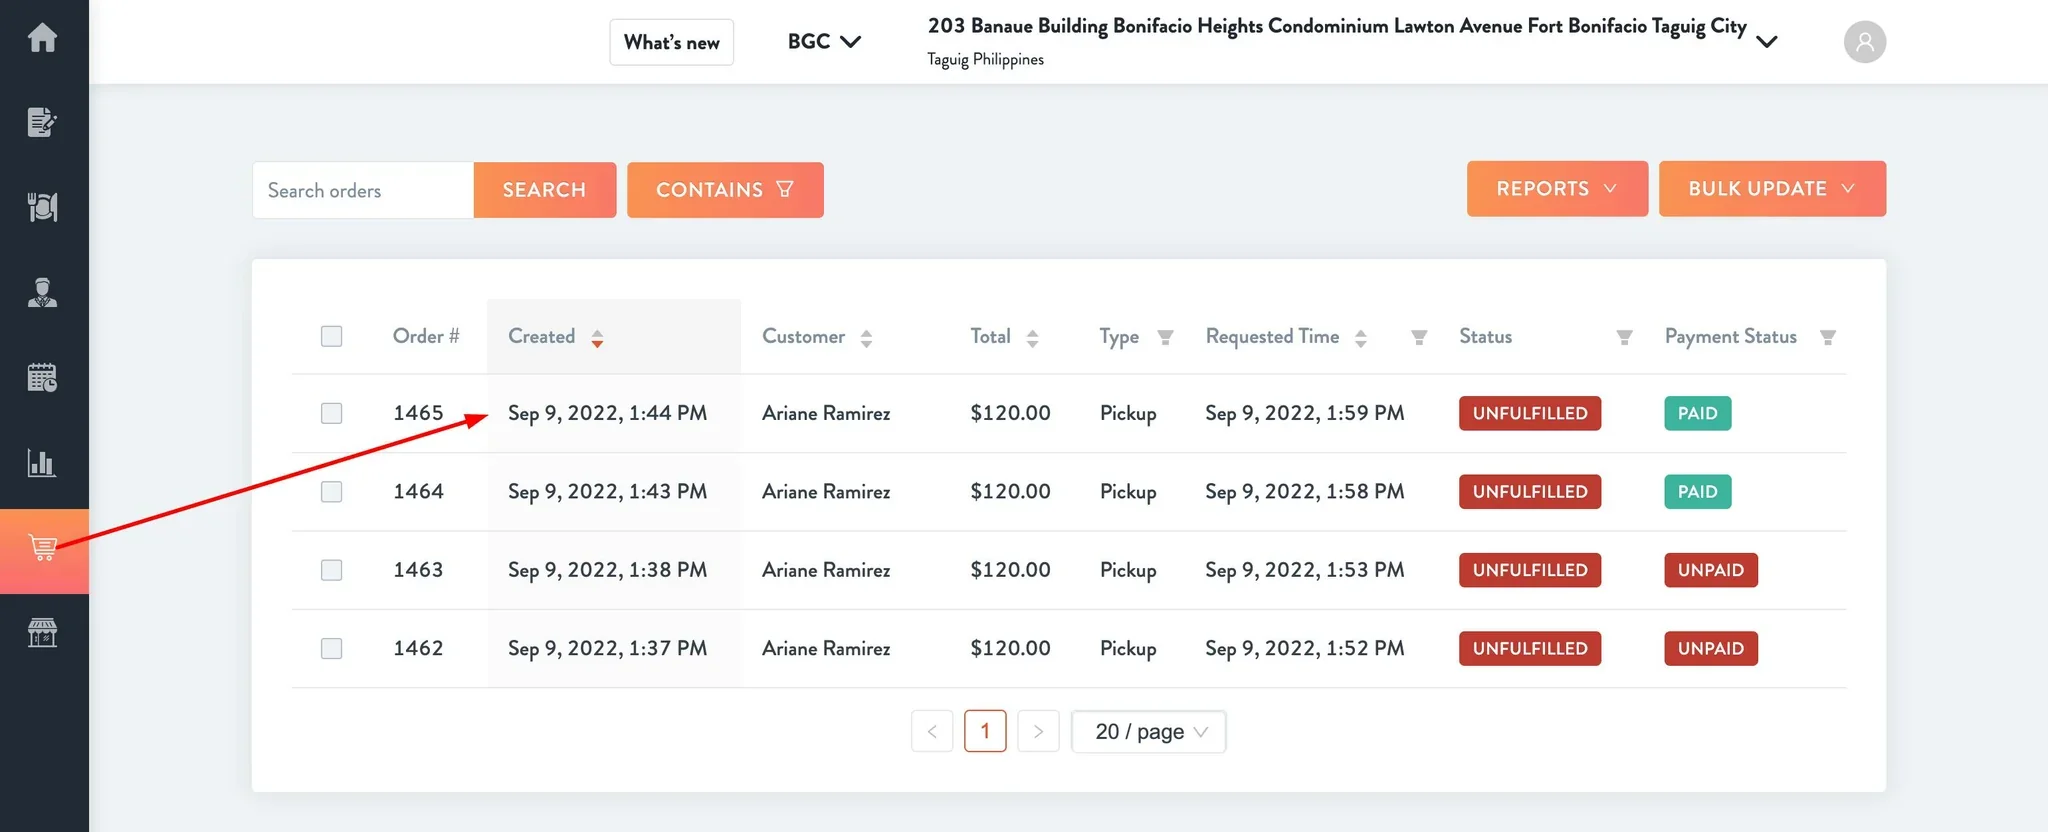Open the user profile avatar
Viewport: 2048px width, 832px height.
(x=1864, y=42)
